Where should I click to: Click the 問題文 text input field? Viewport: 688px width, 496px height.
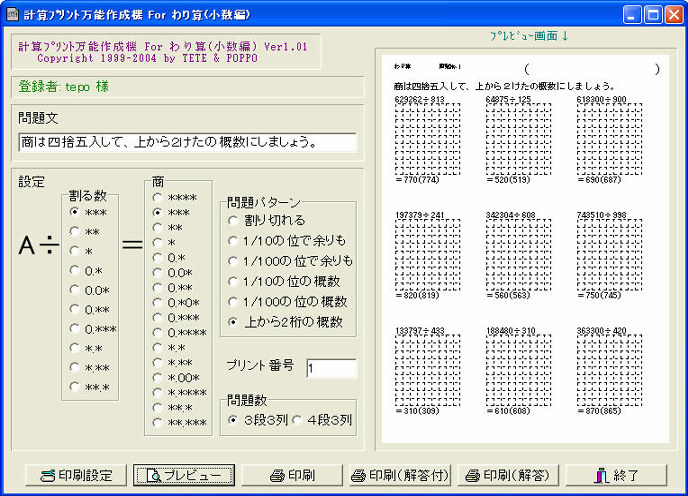tap(187, 142)
